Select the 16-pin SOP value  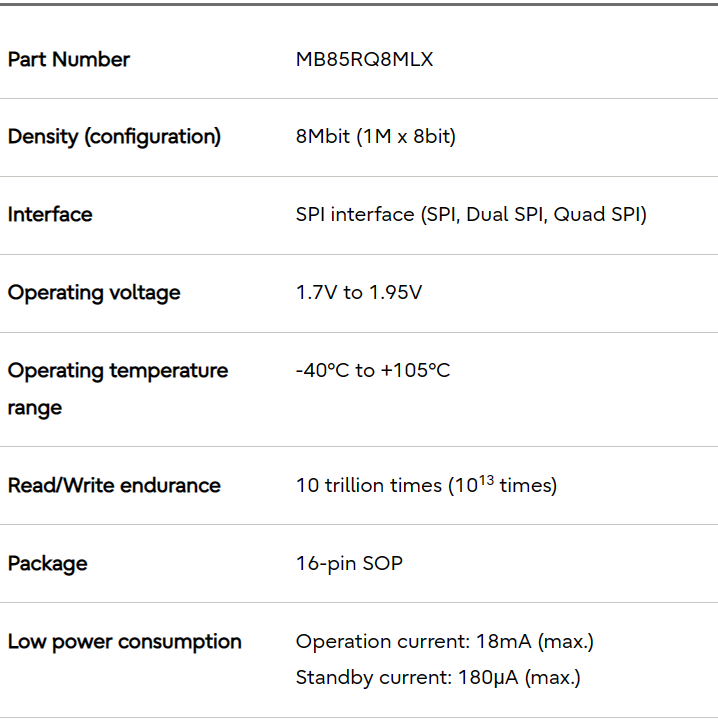pyautogui.click(x=349, y=564)
